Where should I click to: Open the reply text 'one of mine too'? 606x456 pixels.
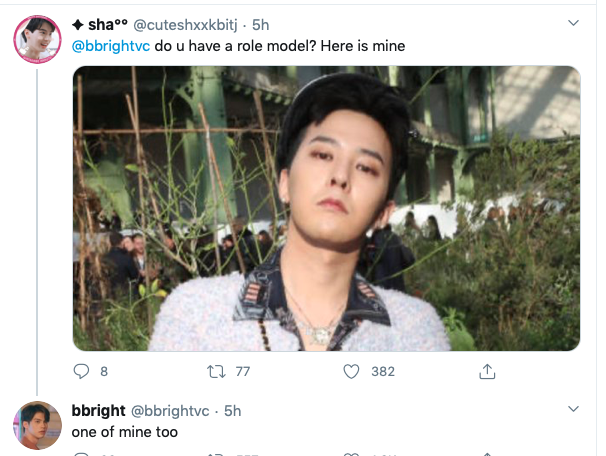coord(124,432)
